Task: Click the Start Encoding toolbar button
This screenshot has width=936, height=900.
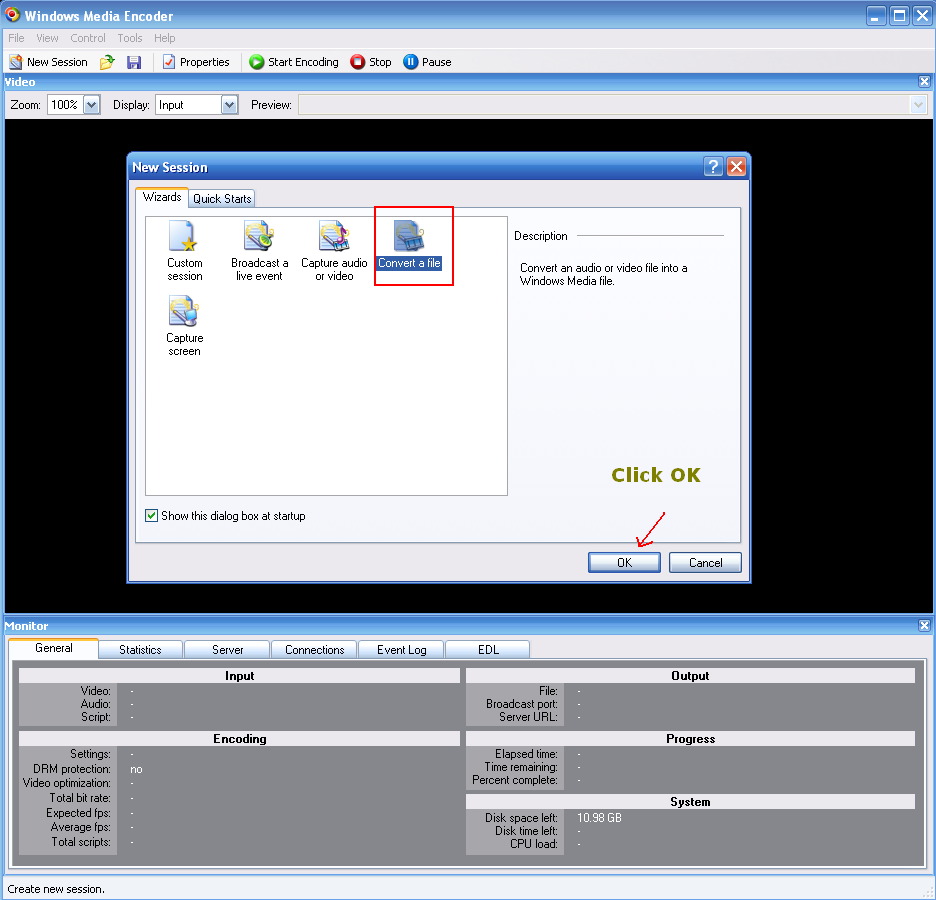Action: coord(294,62)
